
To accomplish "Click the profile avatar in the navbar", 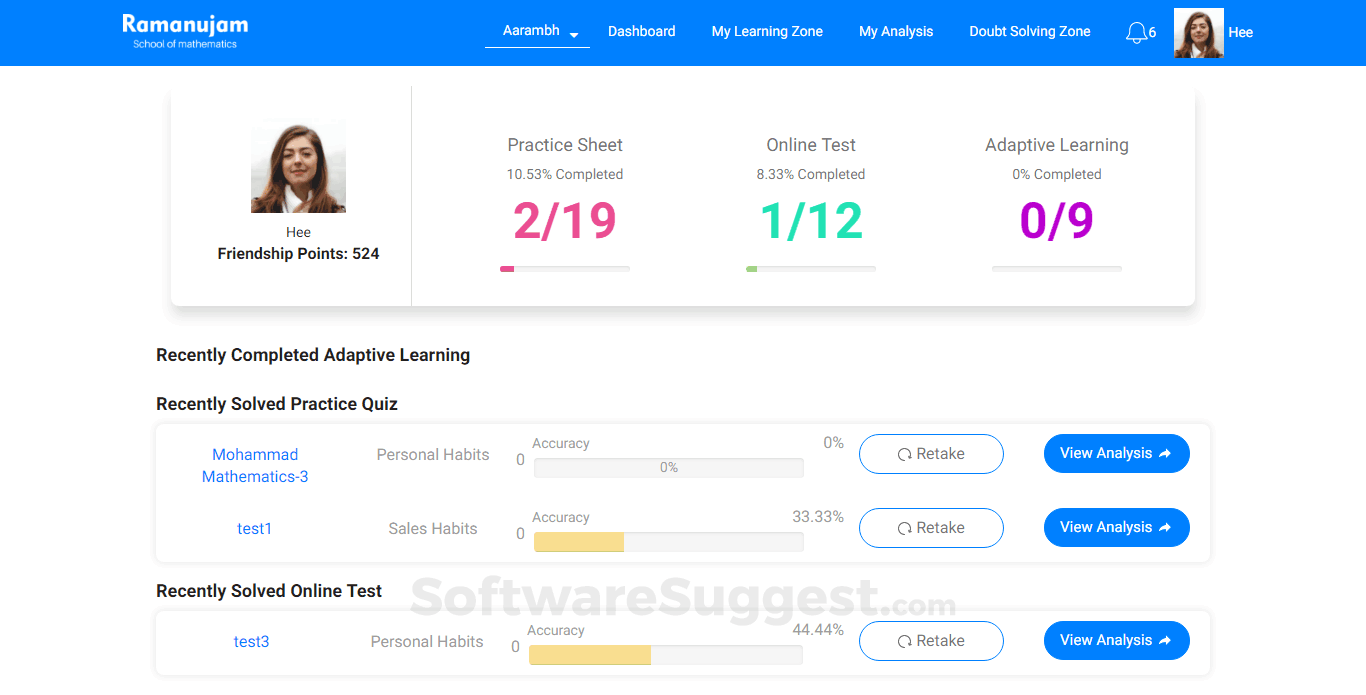I will [1198, 33].
